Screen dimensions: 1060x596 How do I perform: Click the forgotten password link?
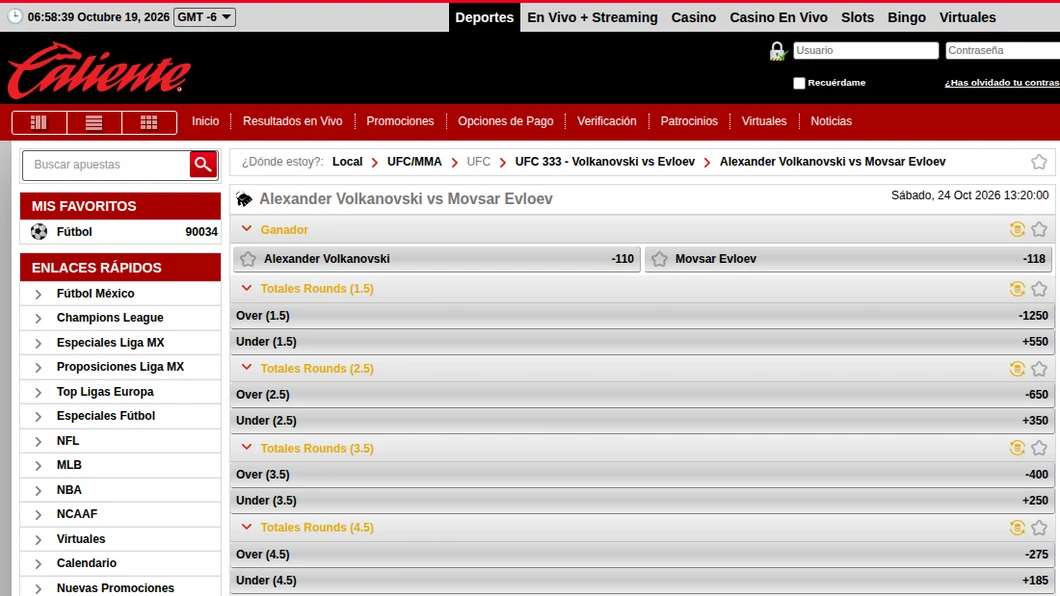point(1002,82)
